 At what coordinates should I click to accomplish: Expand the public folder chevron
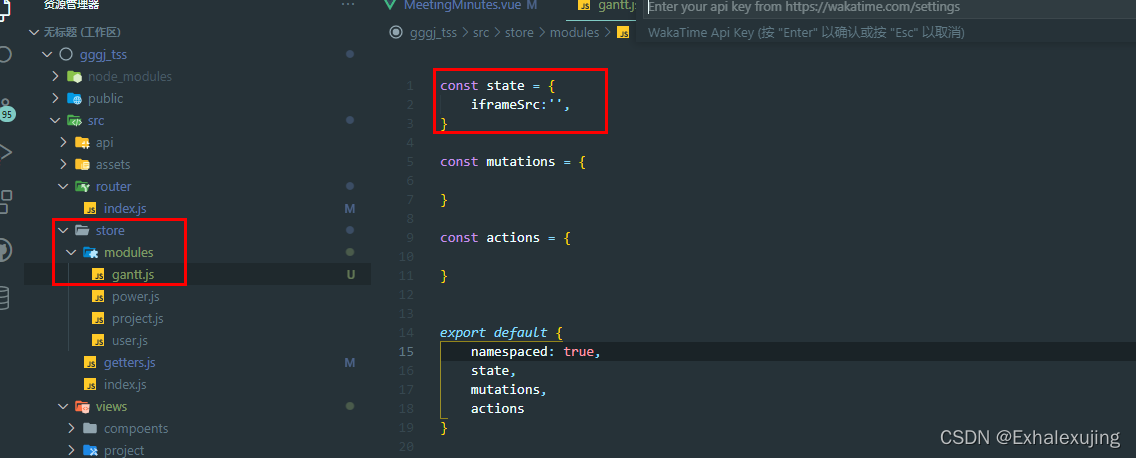pos(56,99)
